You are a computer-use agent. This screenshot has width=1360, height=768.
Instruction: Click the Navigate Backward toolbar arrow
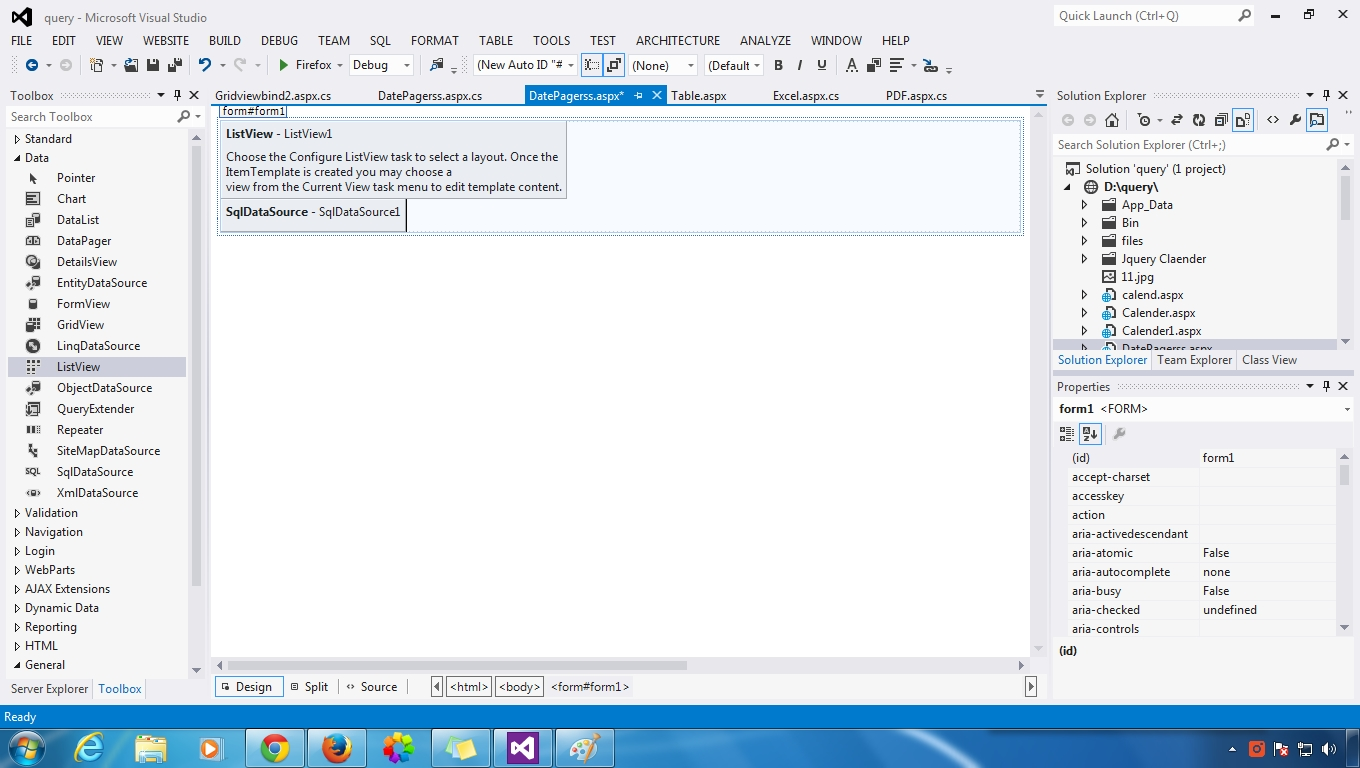32,65
